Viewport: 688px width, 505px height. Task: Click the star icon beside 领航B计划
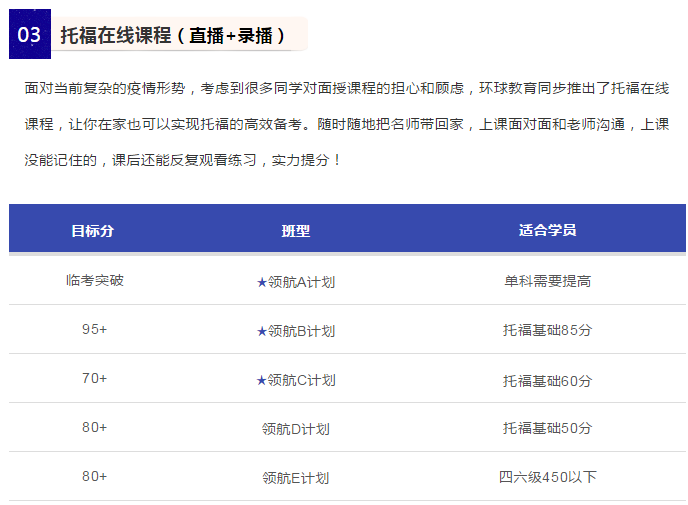[262, 332]
